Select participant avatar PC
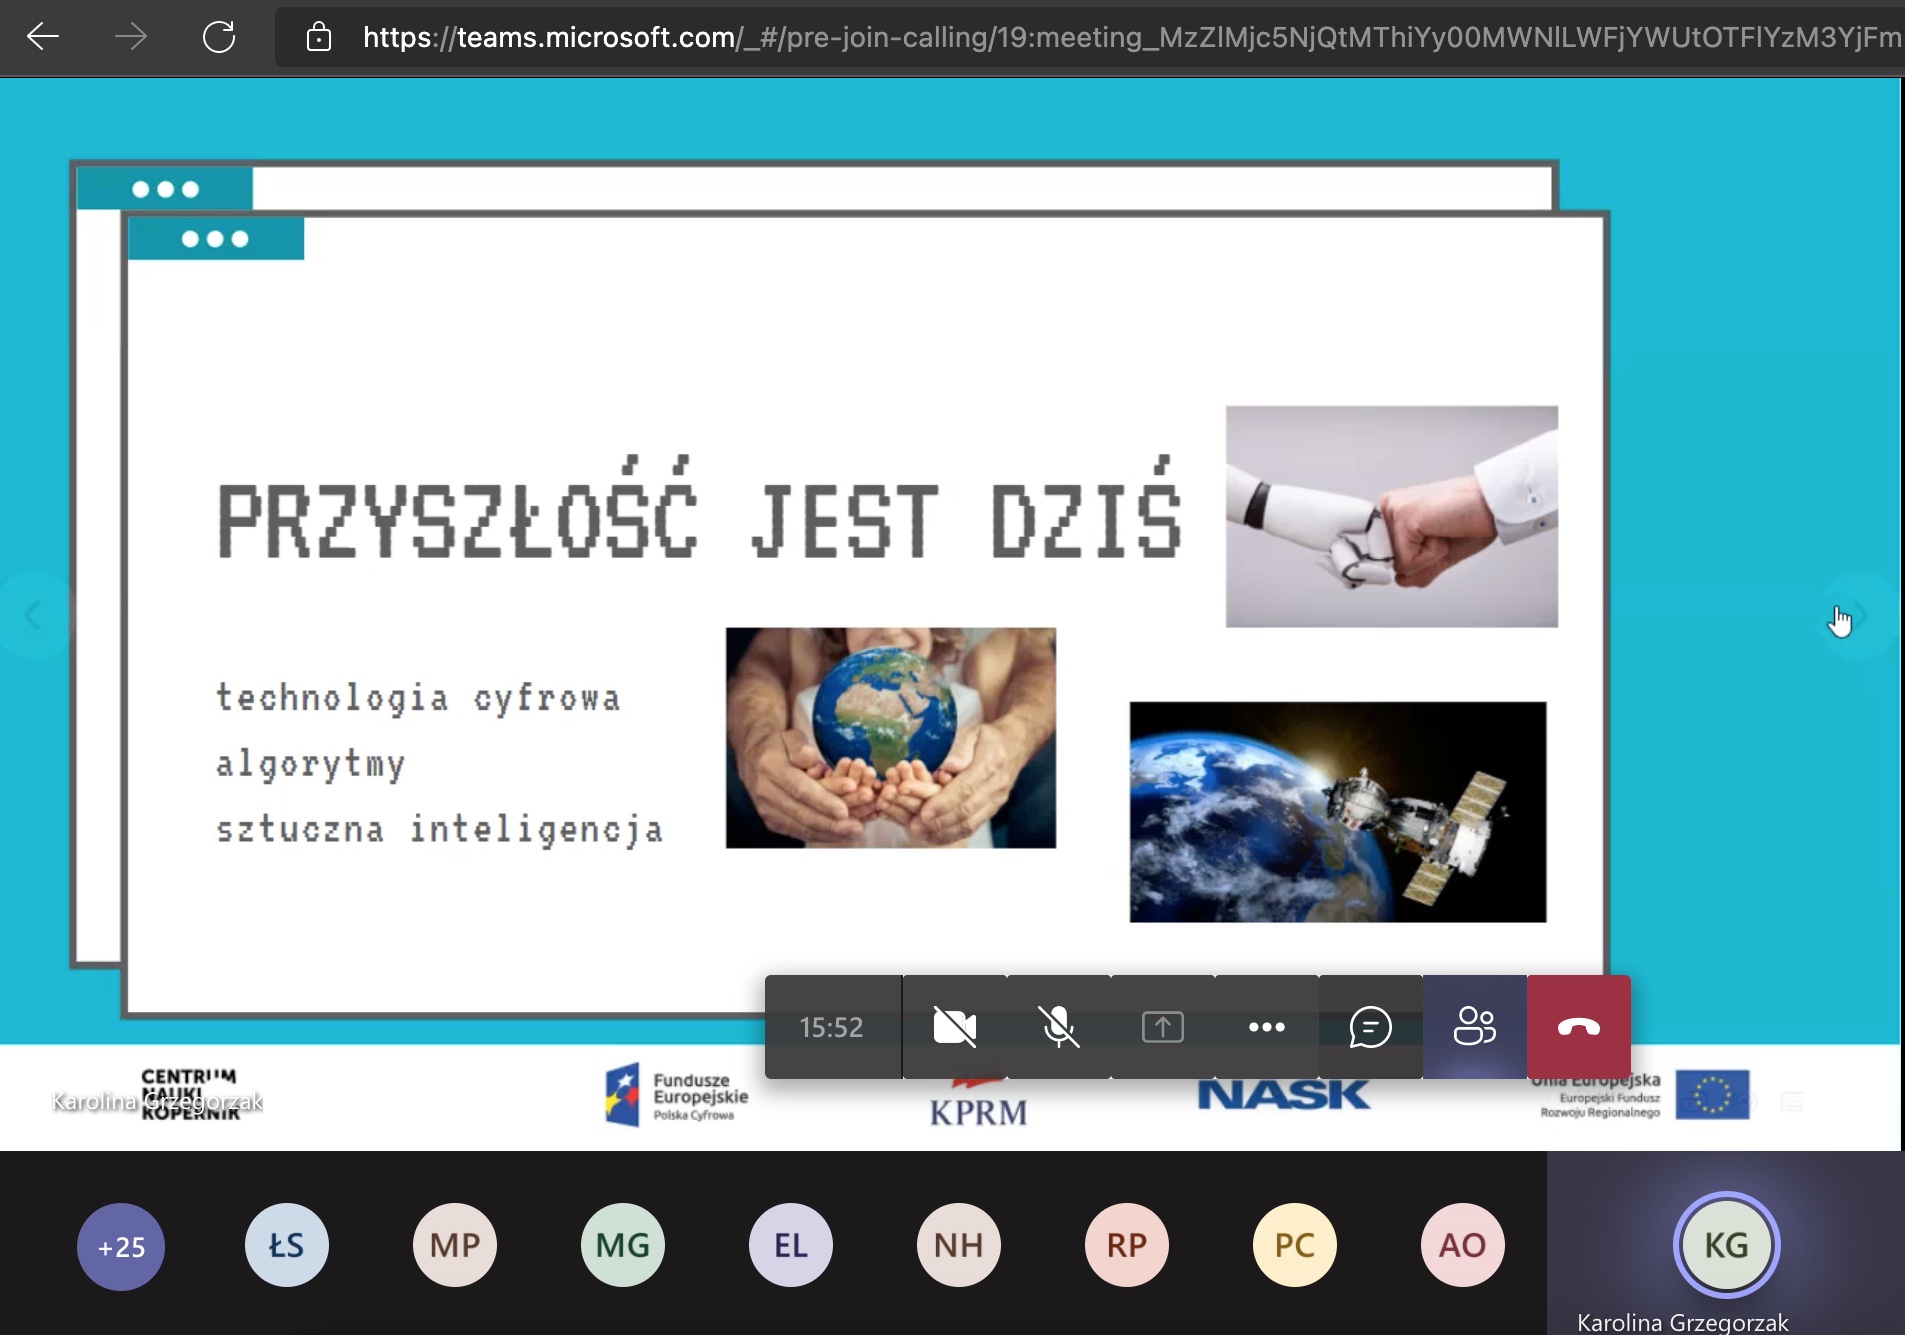This screenshot has width=1905, height=1335. click(1295, 1245)
